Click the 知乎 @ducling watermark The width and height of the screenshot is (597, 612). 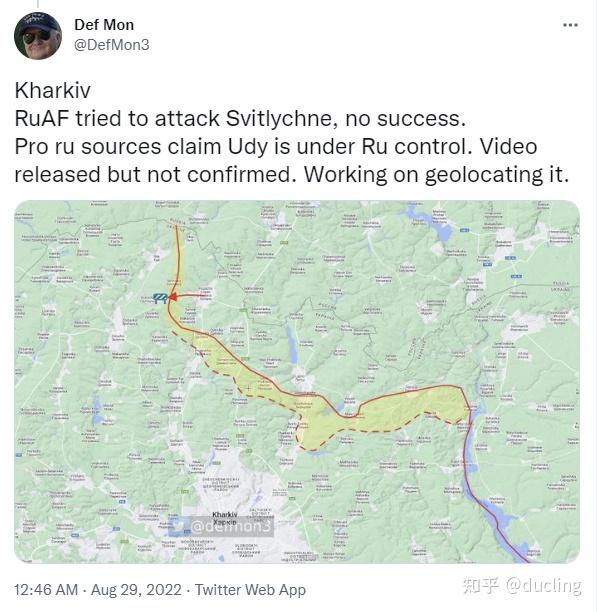[522, 585]
